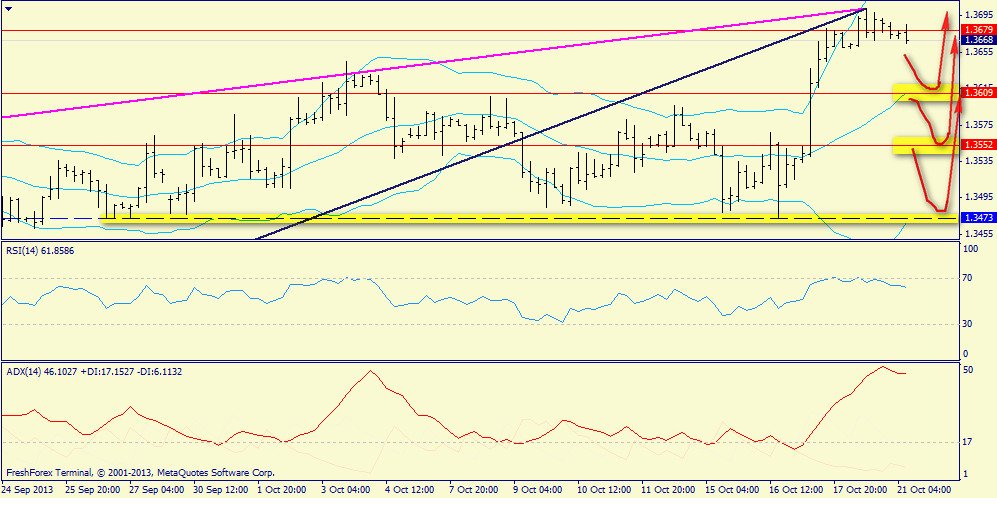Image resolution: width=997 pixels, height=506 pixels.
Task: Click the ADX(14) 46.1027 indicator label
Action: click(93, 371)
